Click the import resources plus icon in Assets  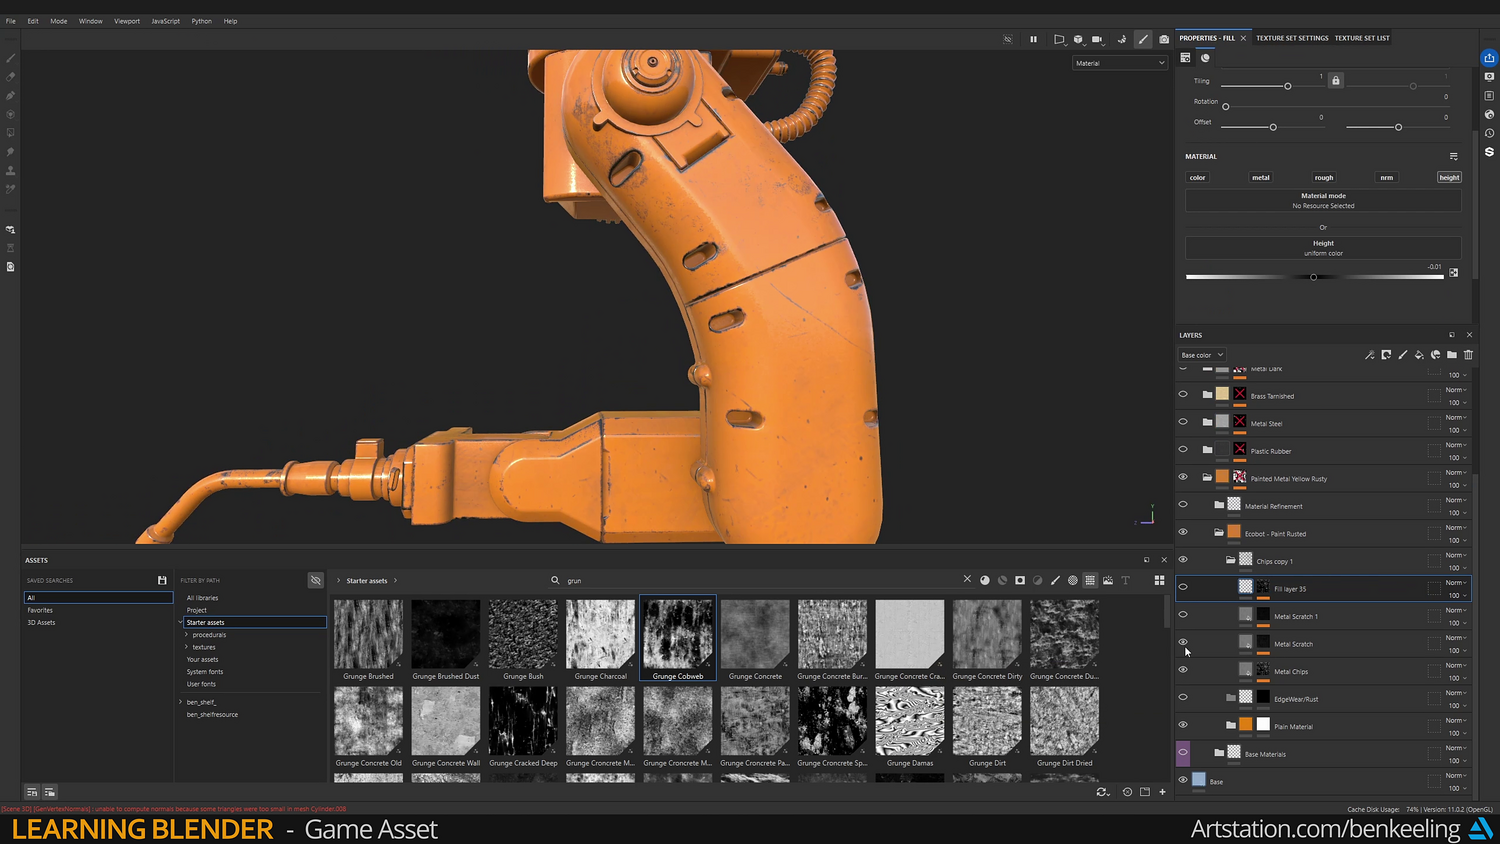(x=1162, y=792)
